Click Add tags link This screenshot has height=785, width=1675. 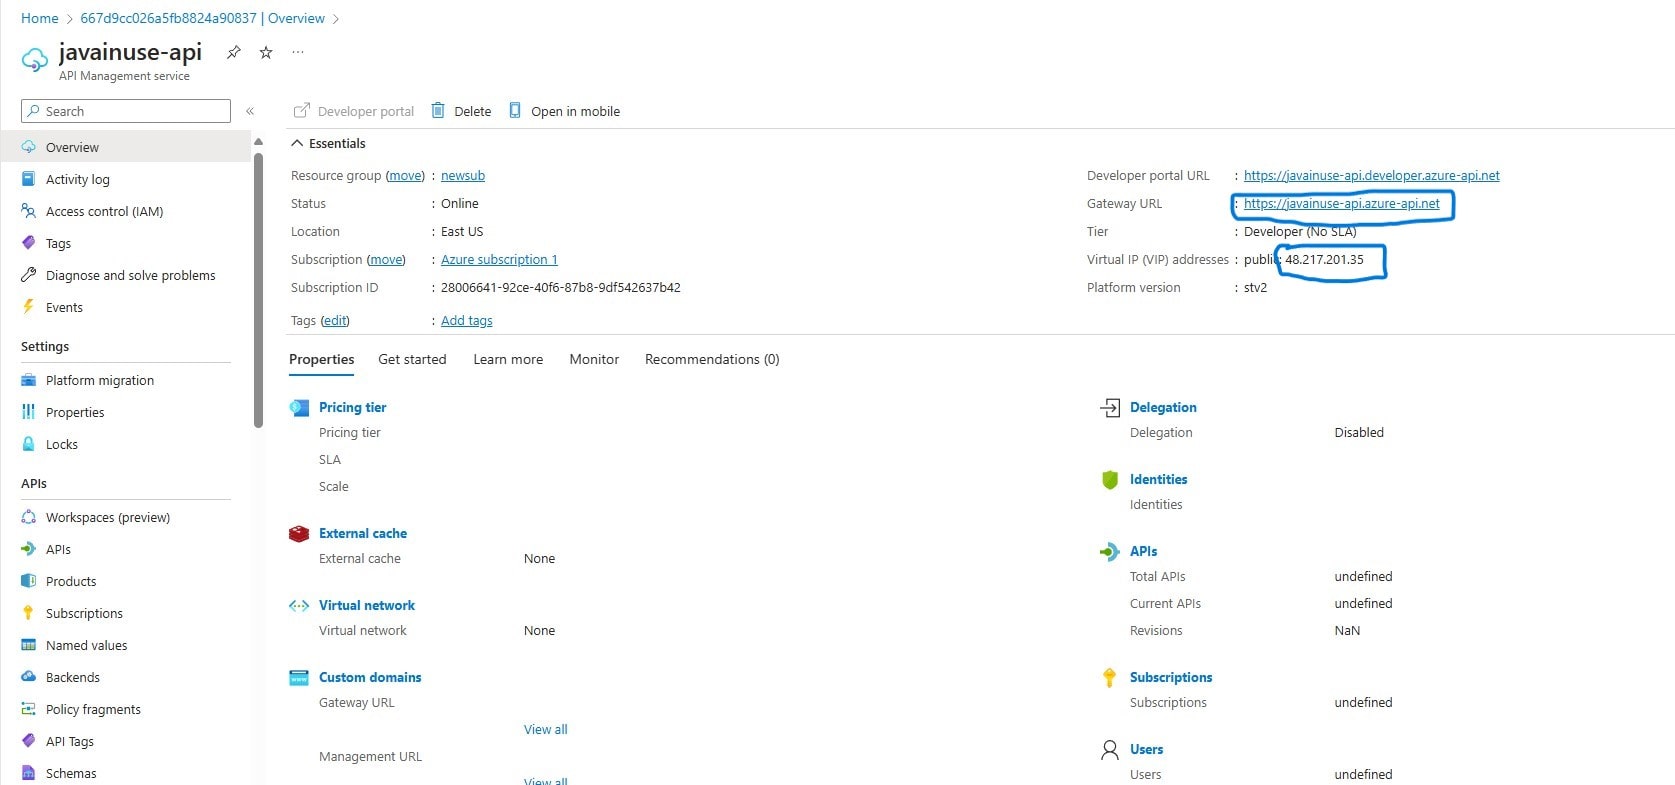point(467,320)
